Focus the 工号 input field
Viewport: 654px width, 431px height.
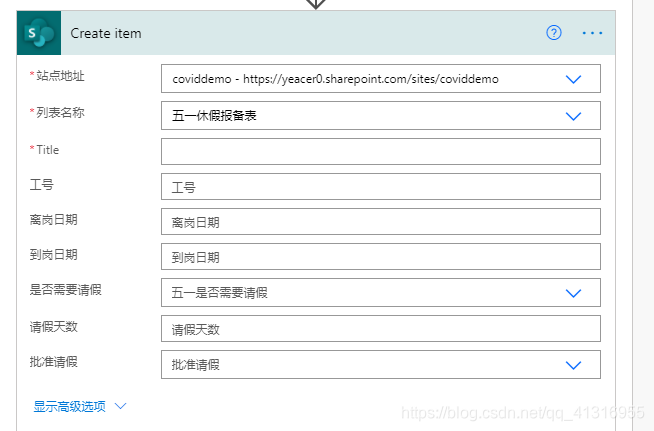(381, 187)
